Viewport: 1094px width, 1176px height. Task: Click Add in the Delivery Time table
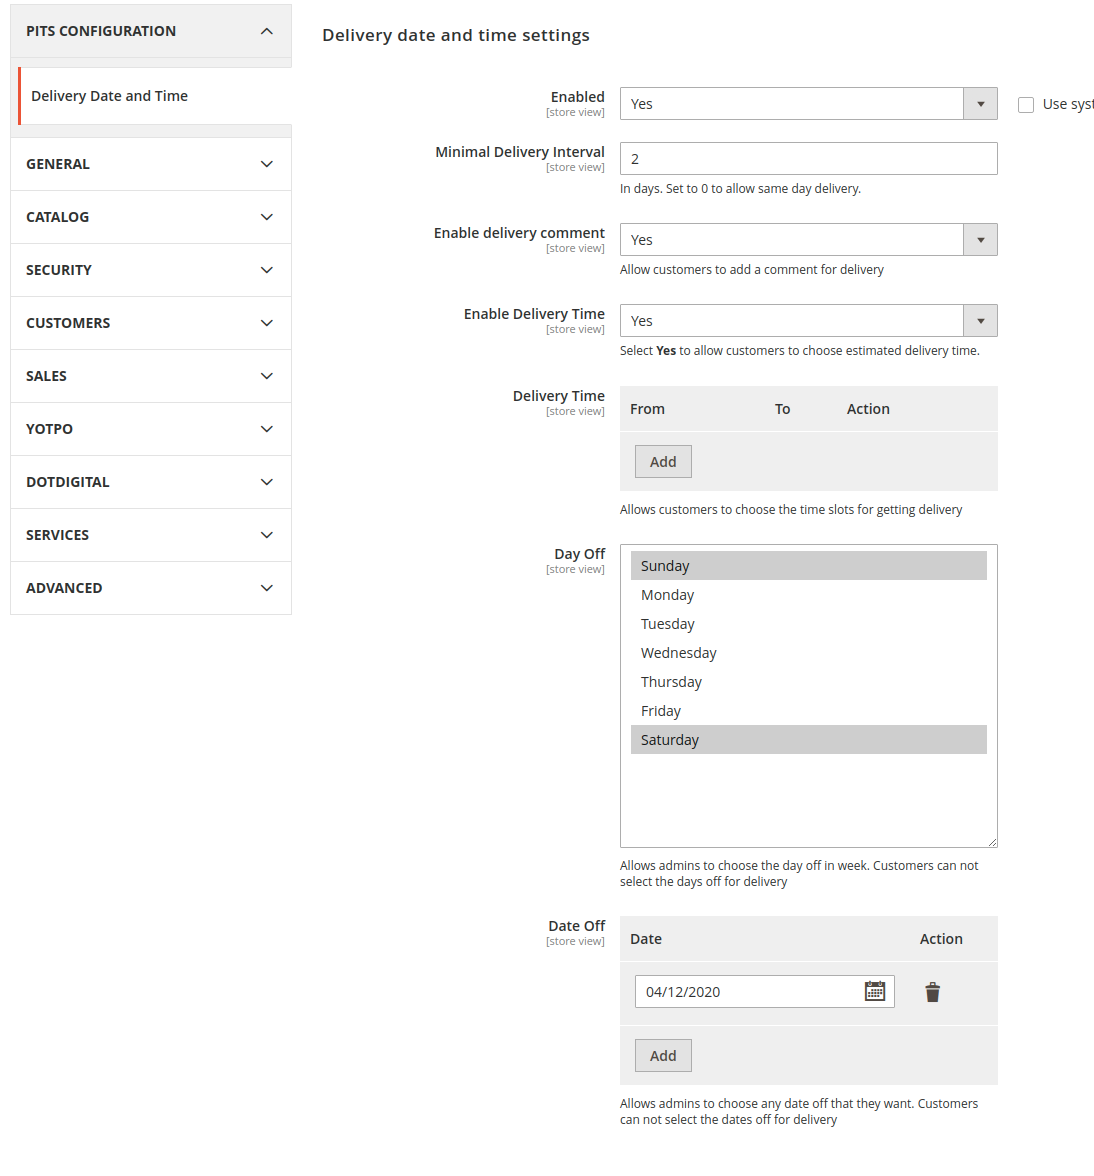point(663,461)
